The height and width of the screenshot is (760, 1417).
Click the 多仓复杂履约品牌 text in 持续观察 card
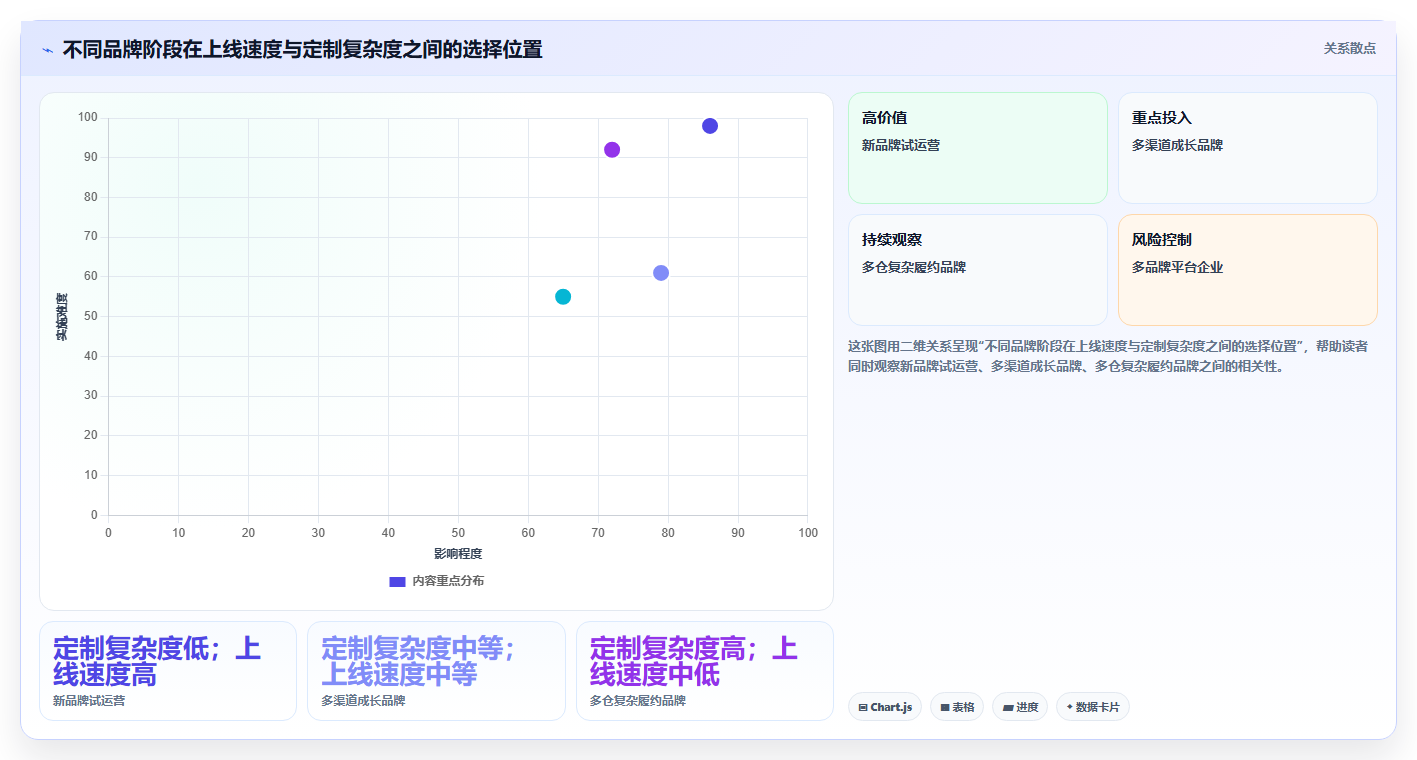click(914, 268)
